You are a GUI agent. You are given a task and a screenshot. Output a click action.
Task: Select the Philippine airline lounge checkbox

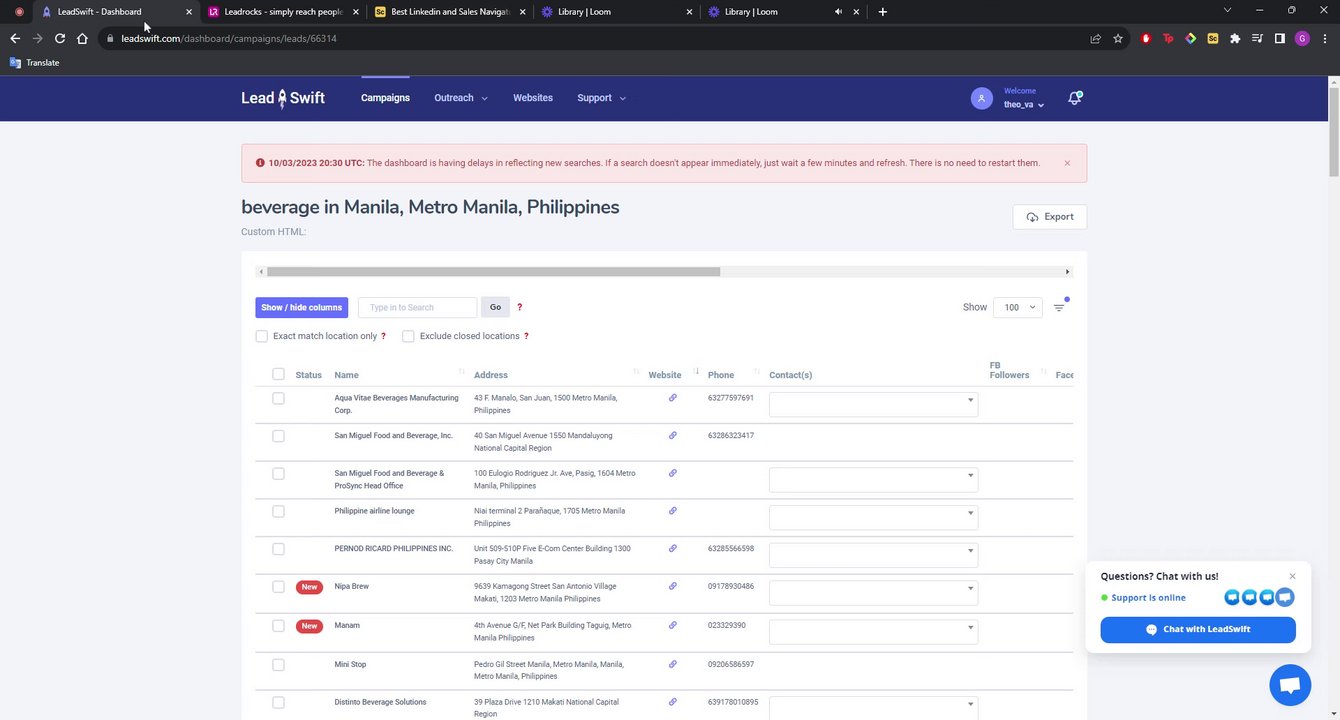click(278, 511)
